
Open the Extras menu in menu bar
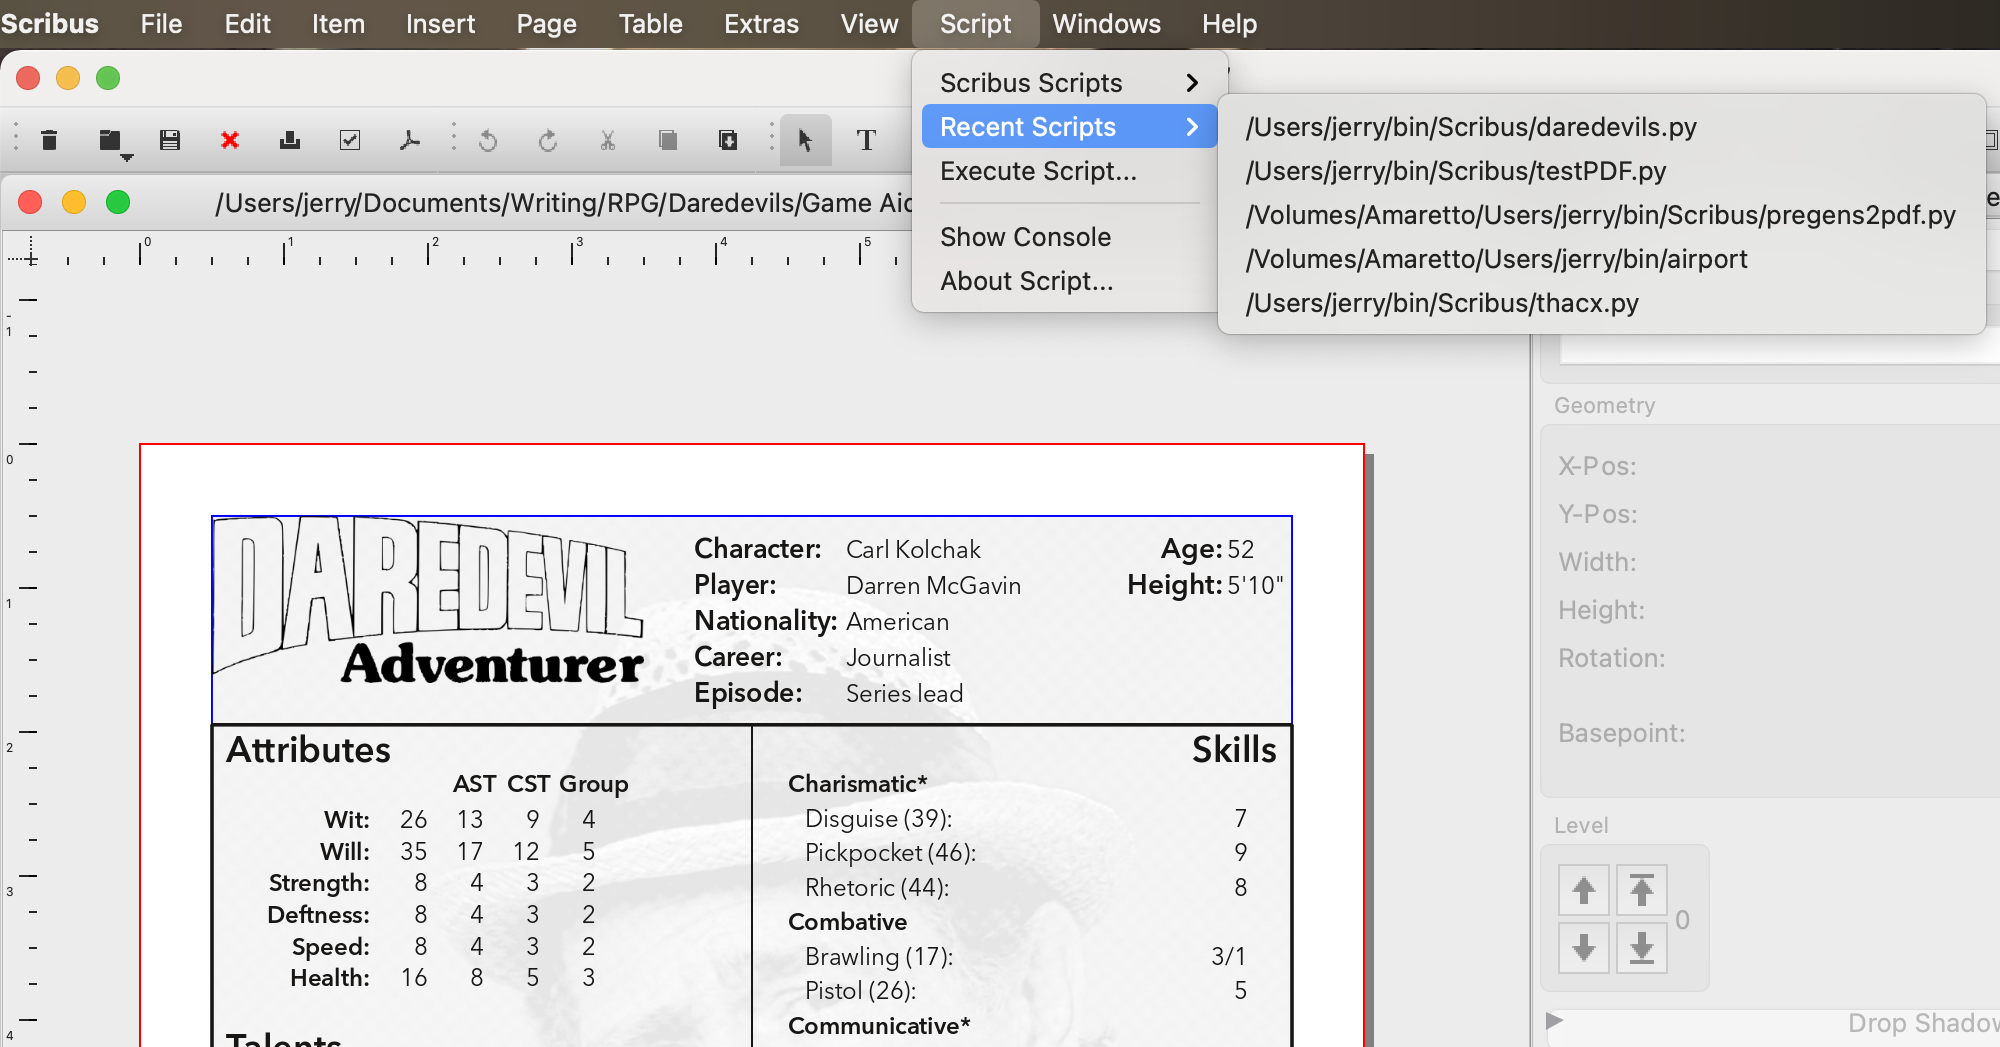click(761, 24)
